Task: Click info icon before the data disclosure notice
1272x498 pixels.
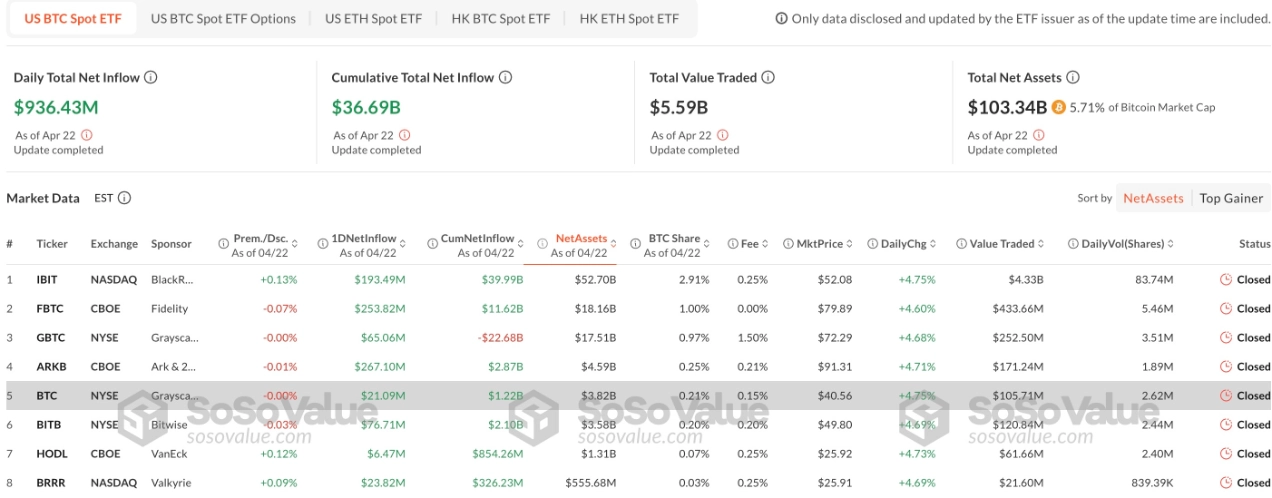Action: point(781,19)
